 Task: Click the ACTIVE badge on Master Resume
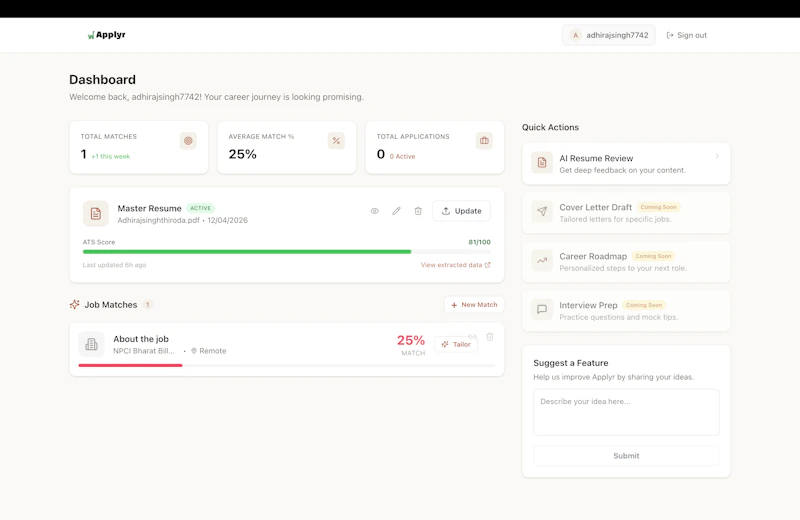pos(201,208)
